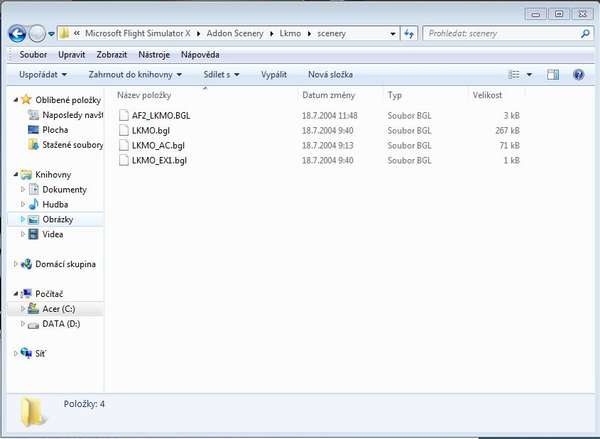Screen dimensions: 600x439
Task: Collapse 'Oblíbené položky' tree section
Action: point(16,100)
